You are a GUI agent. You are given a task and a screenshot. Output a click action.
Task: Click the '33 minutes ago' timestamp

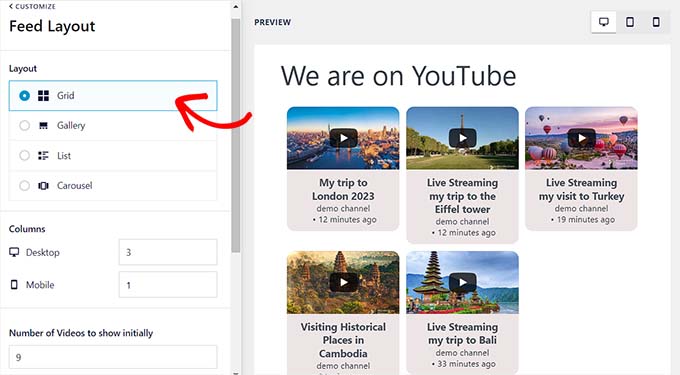pyautogui.click(x=466, y=364)
